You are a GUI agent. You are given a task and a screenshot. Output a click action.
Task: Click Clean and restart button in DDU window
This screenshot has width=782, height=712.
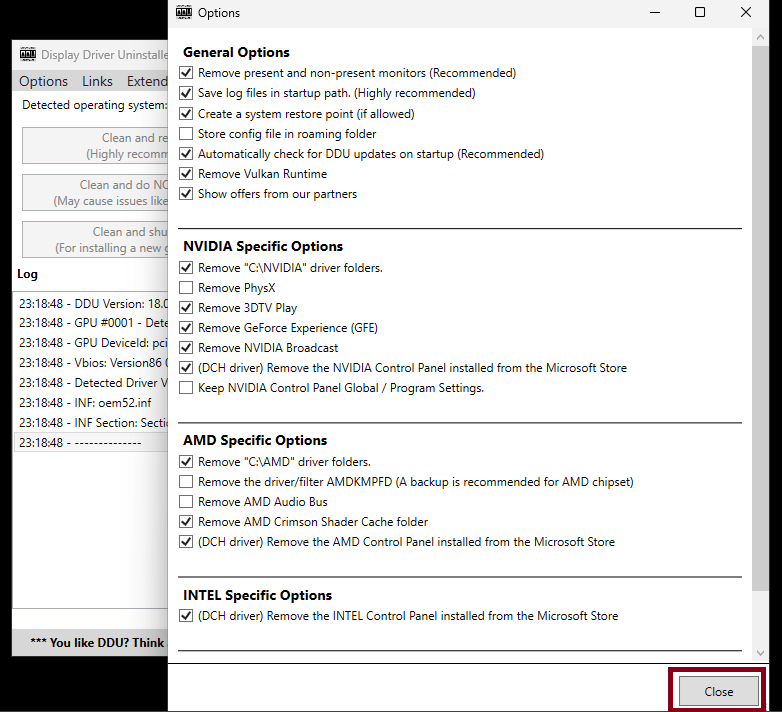pos(95,146)
